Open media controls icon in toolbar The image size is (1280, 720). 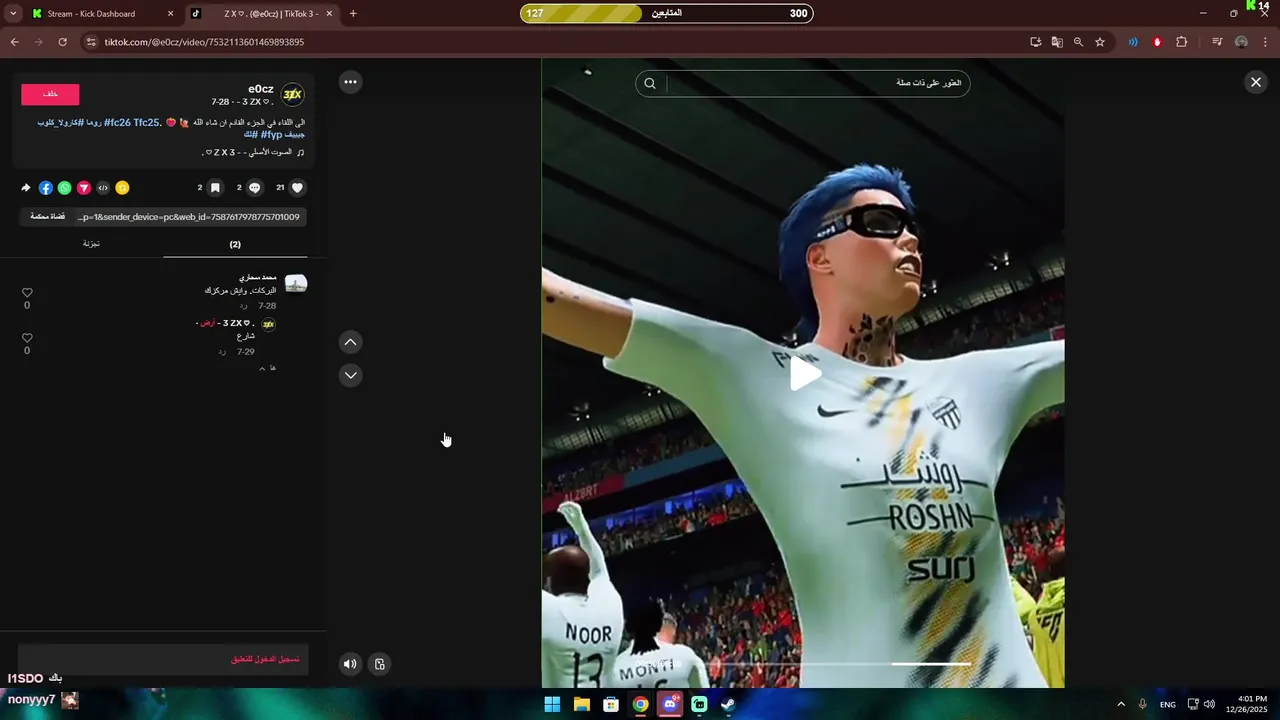(x=1217, y=42)
